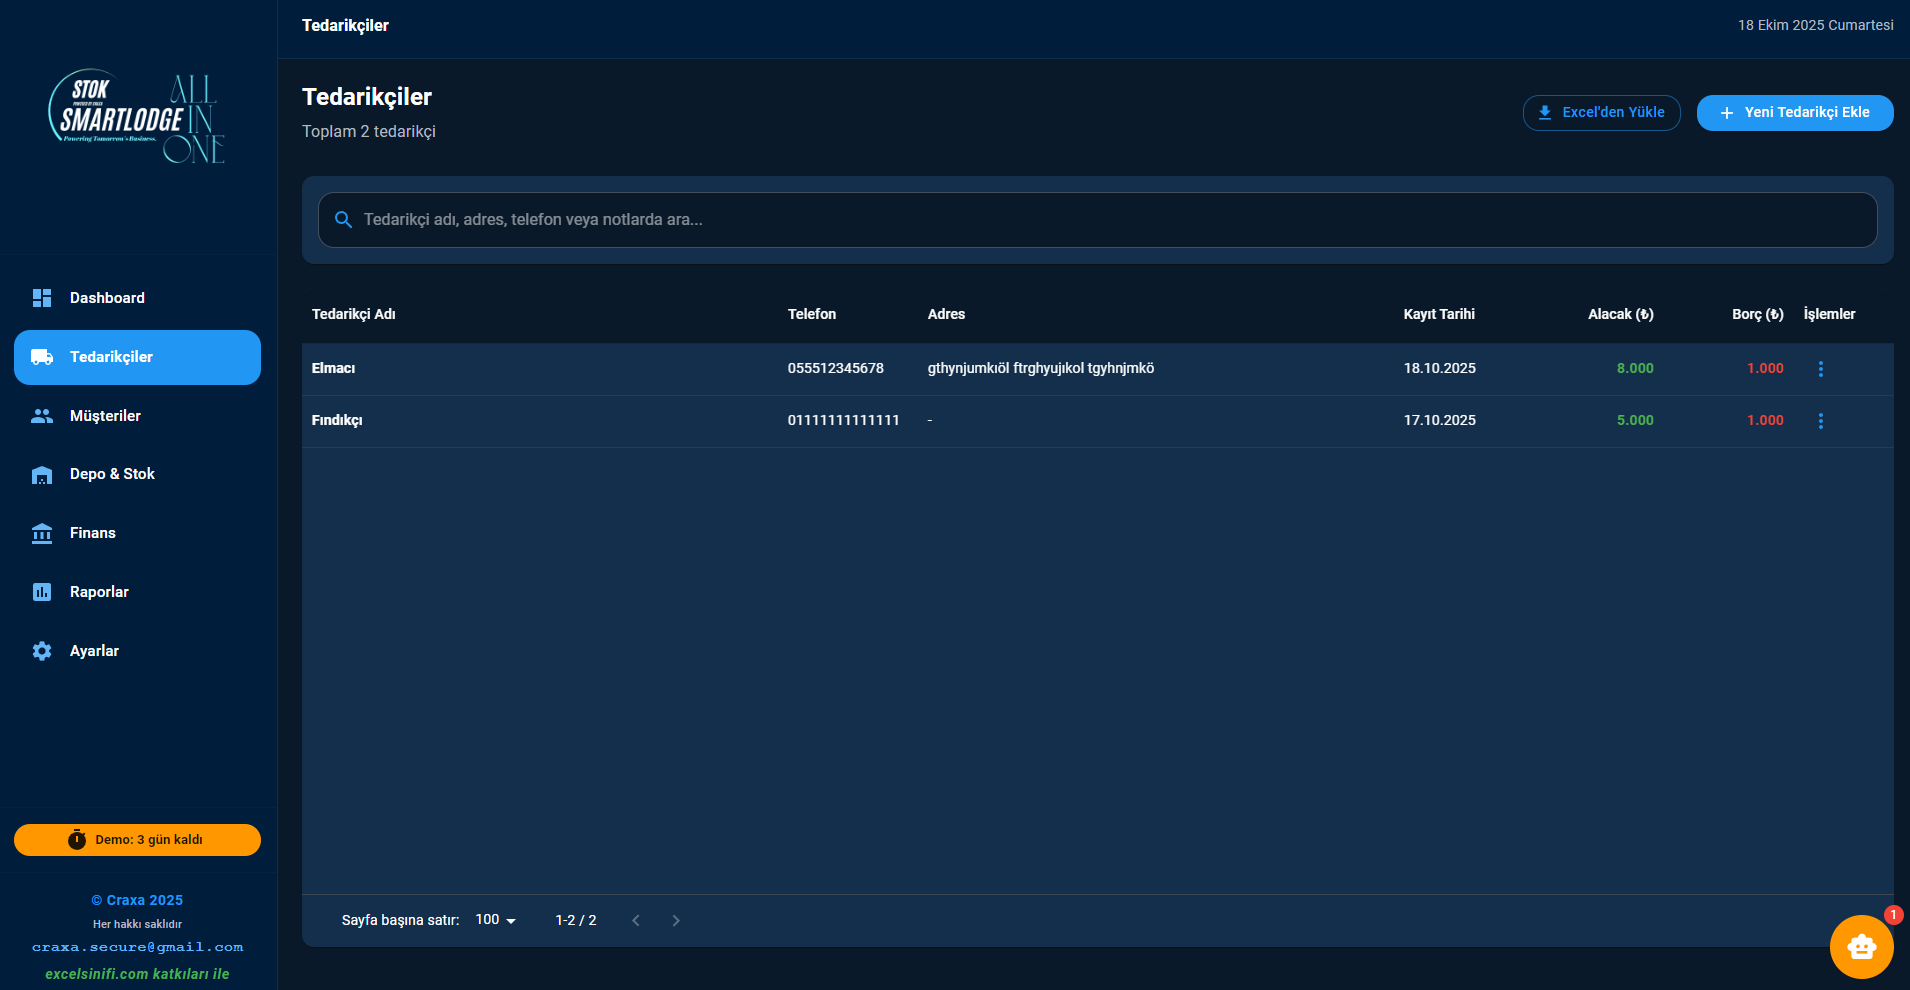Open actions menu for Elmacı row
1910x990 pixels.
1820,369
